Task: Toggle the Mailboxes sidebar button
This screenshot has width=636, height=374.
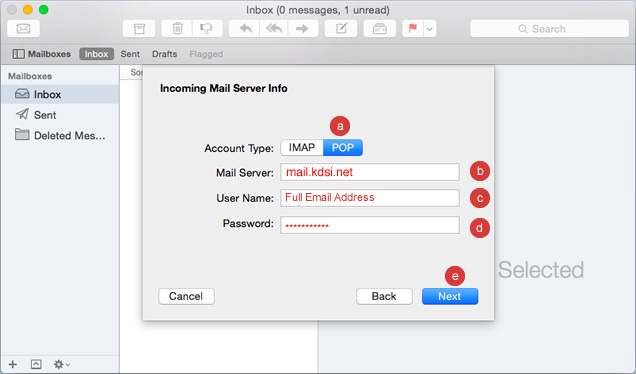Action: pyautogui.click(x=41, y=54)
